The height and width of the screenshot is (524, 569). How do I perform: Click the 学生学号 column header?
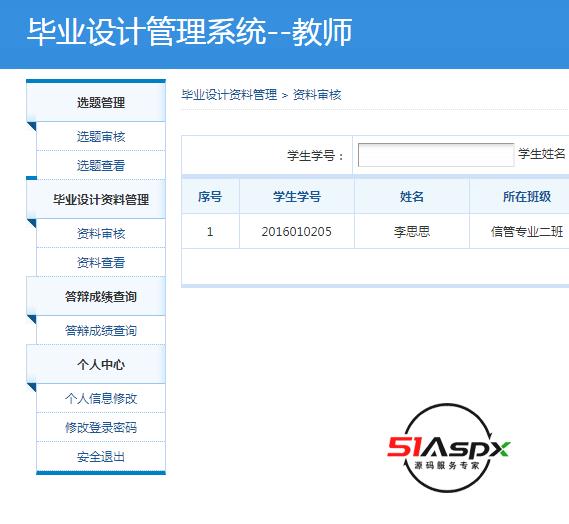[297, 196]
